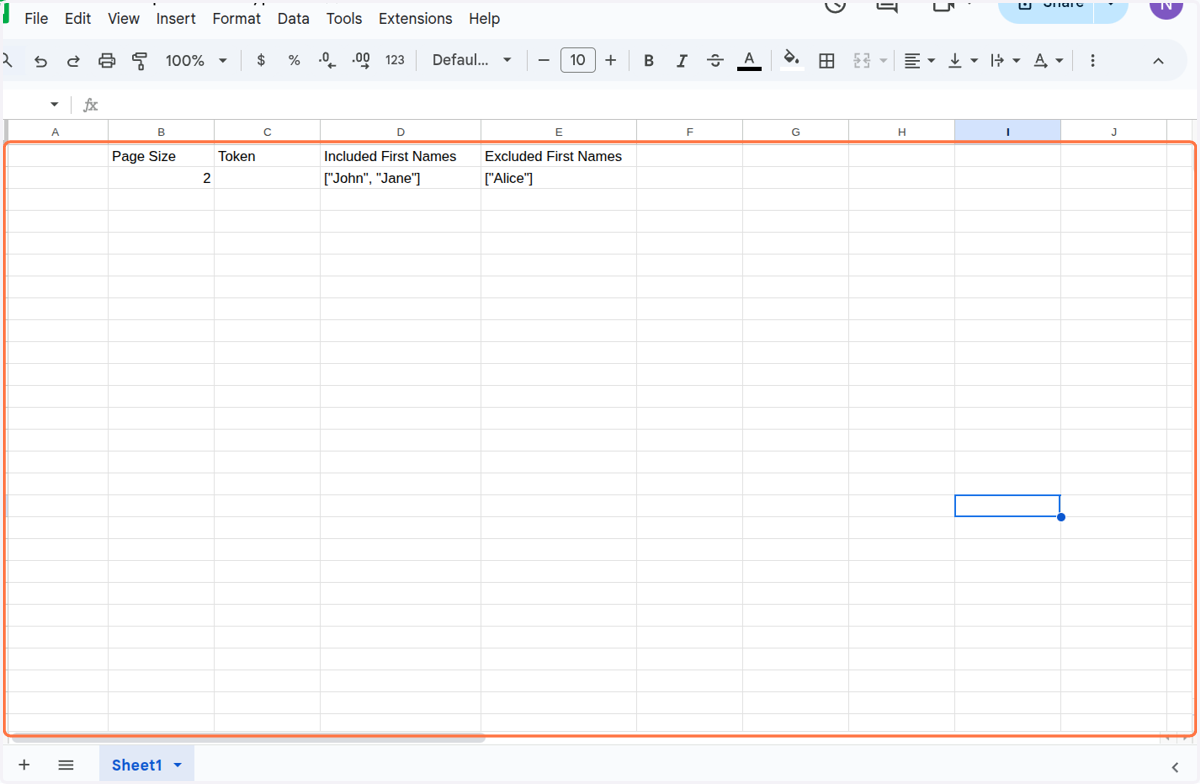This screenshot has width=1200, height=784.
Task: Open the Extensions menu
Action: [x=415, y=18]
